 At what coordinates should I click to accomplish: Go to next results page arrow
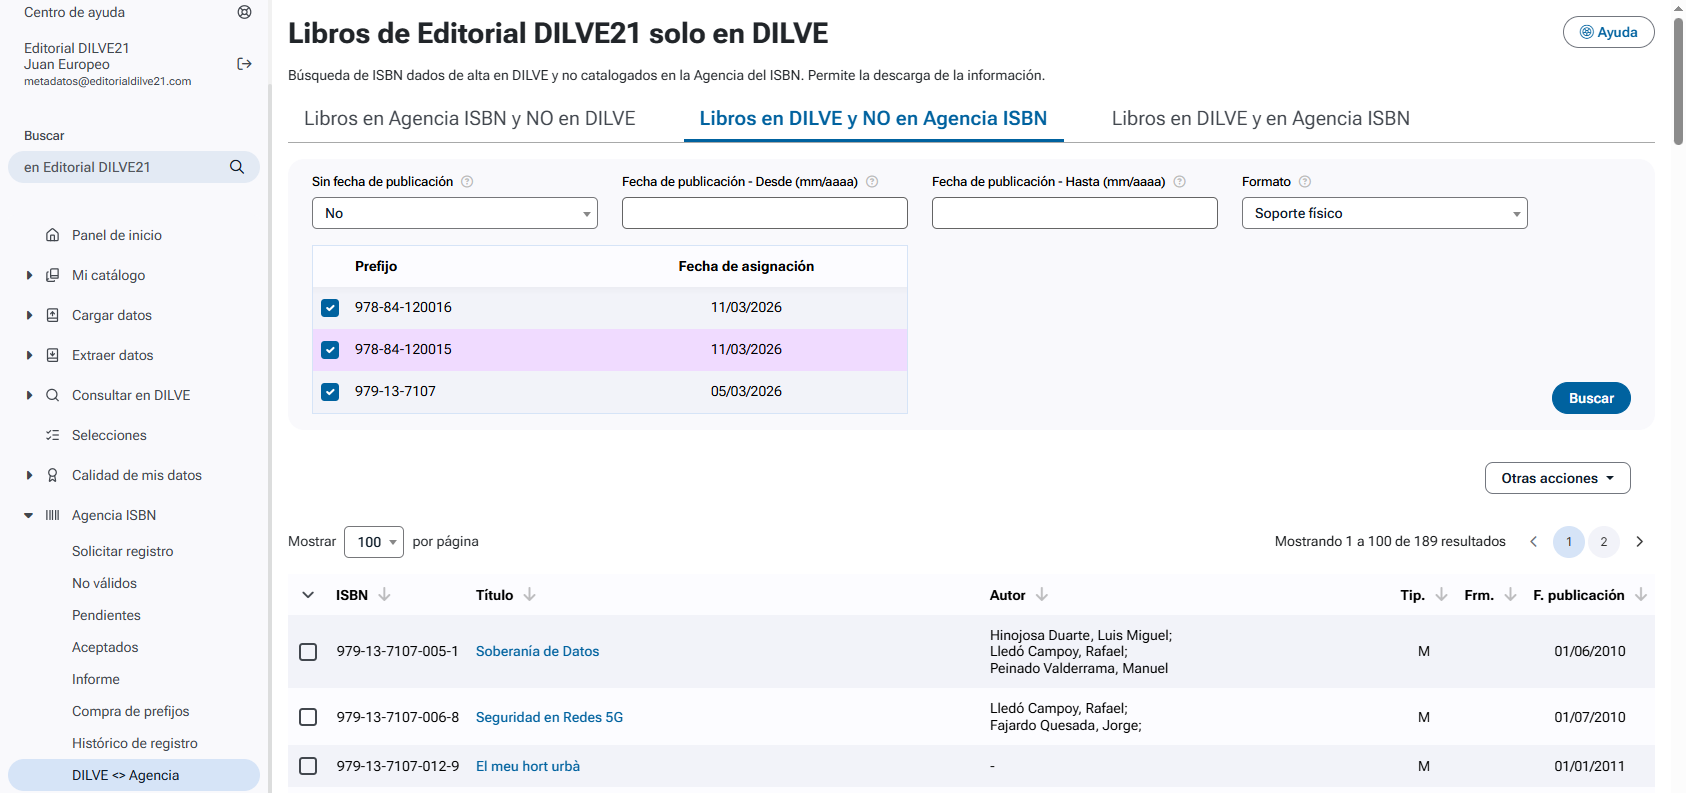[1639, 542]
